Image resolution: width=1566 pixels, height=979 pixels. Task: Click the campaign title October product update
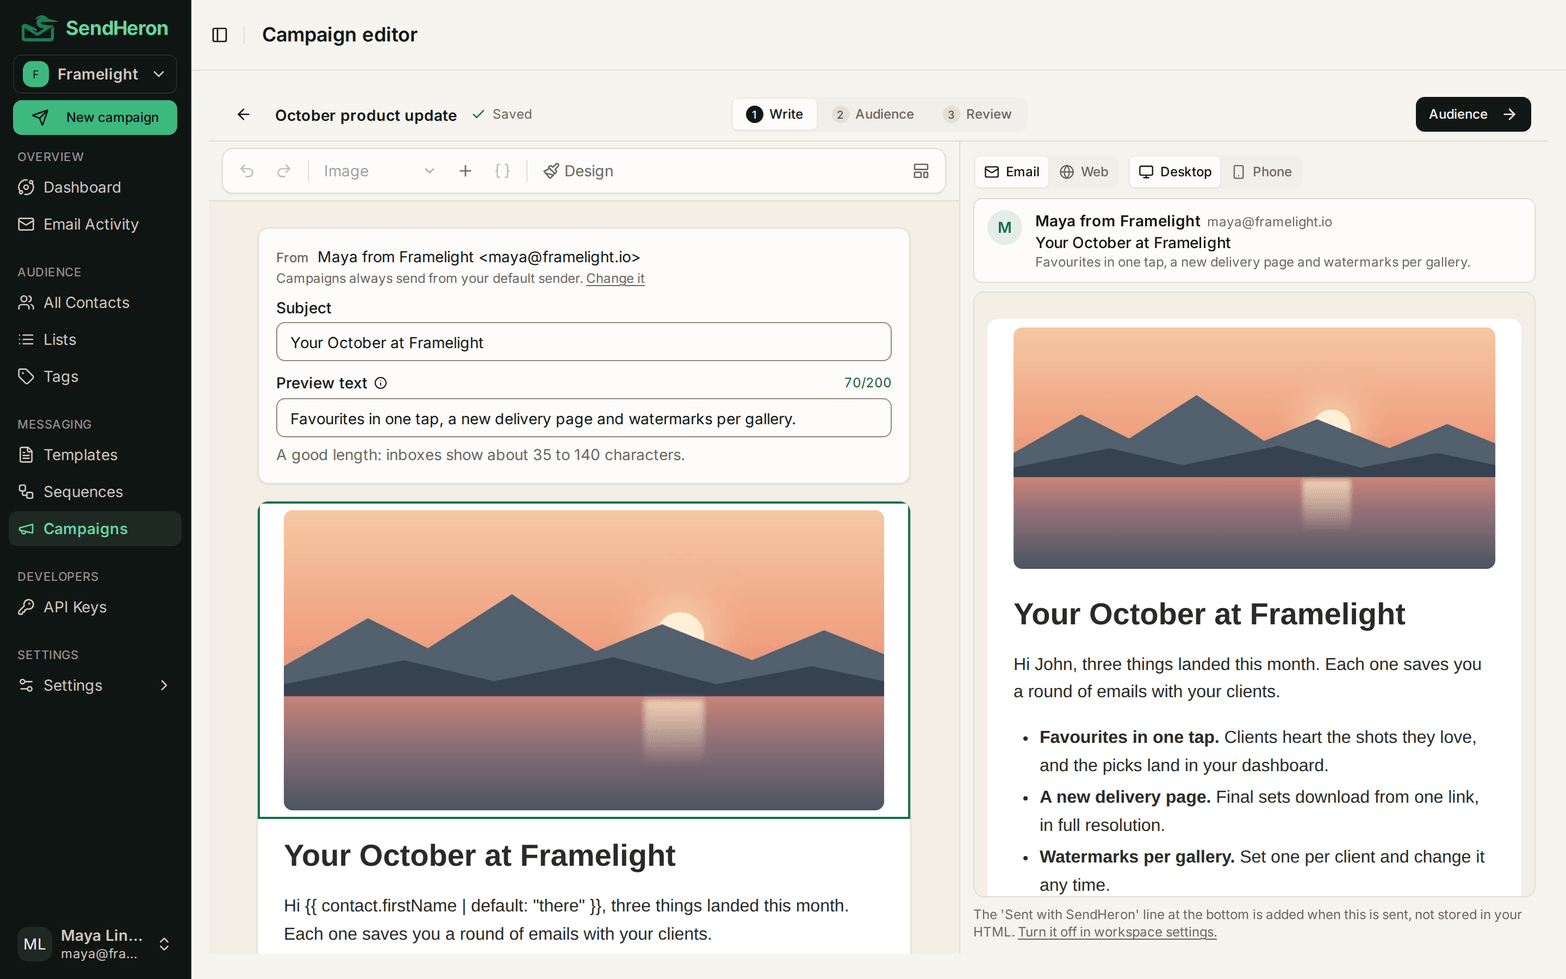coord(366,115)
